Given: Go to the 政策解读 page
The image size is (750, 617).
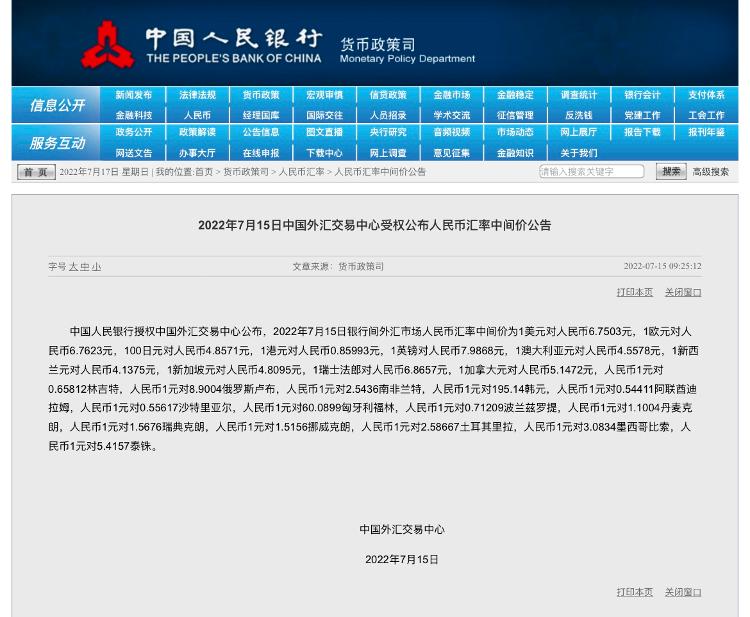Looking at the screenshot, I should (197, 132).
